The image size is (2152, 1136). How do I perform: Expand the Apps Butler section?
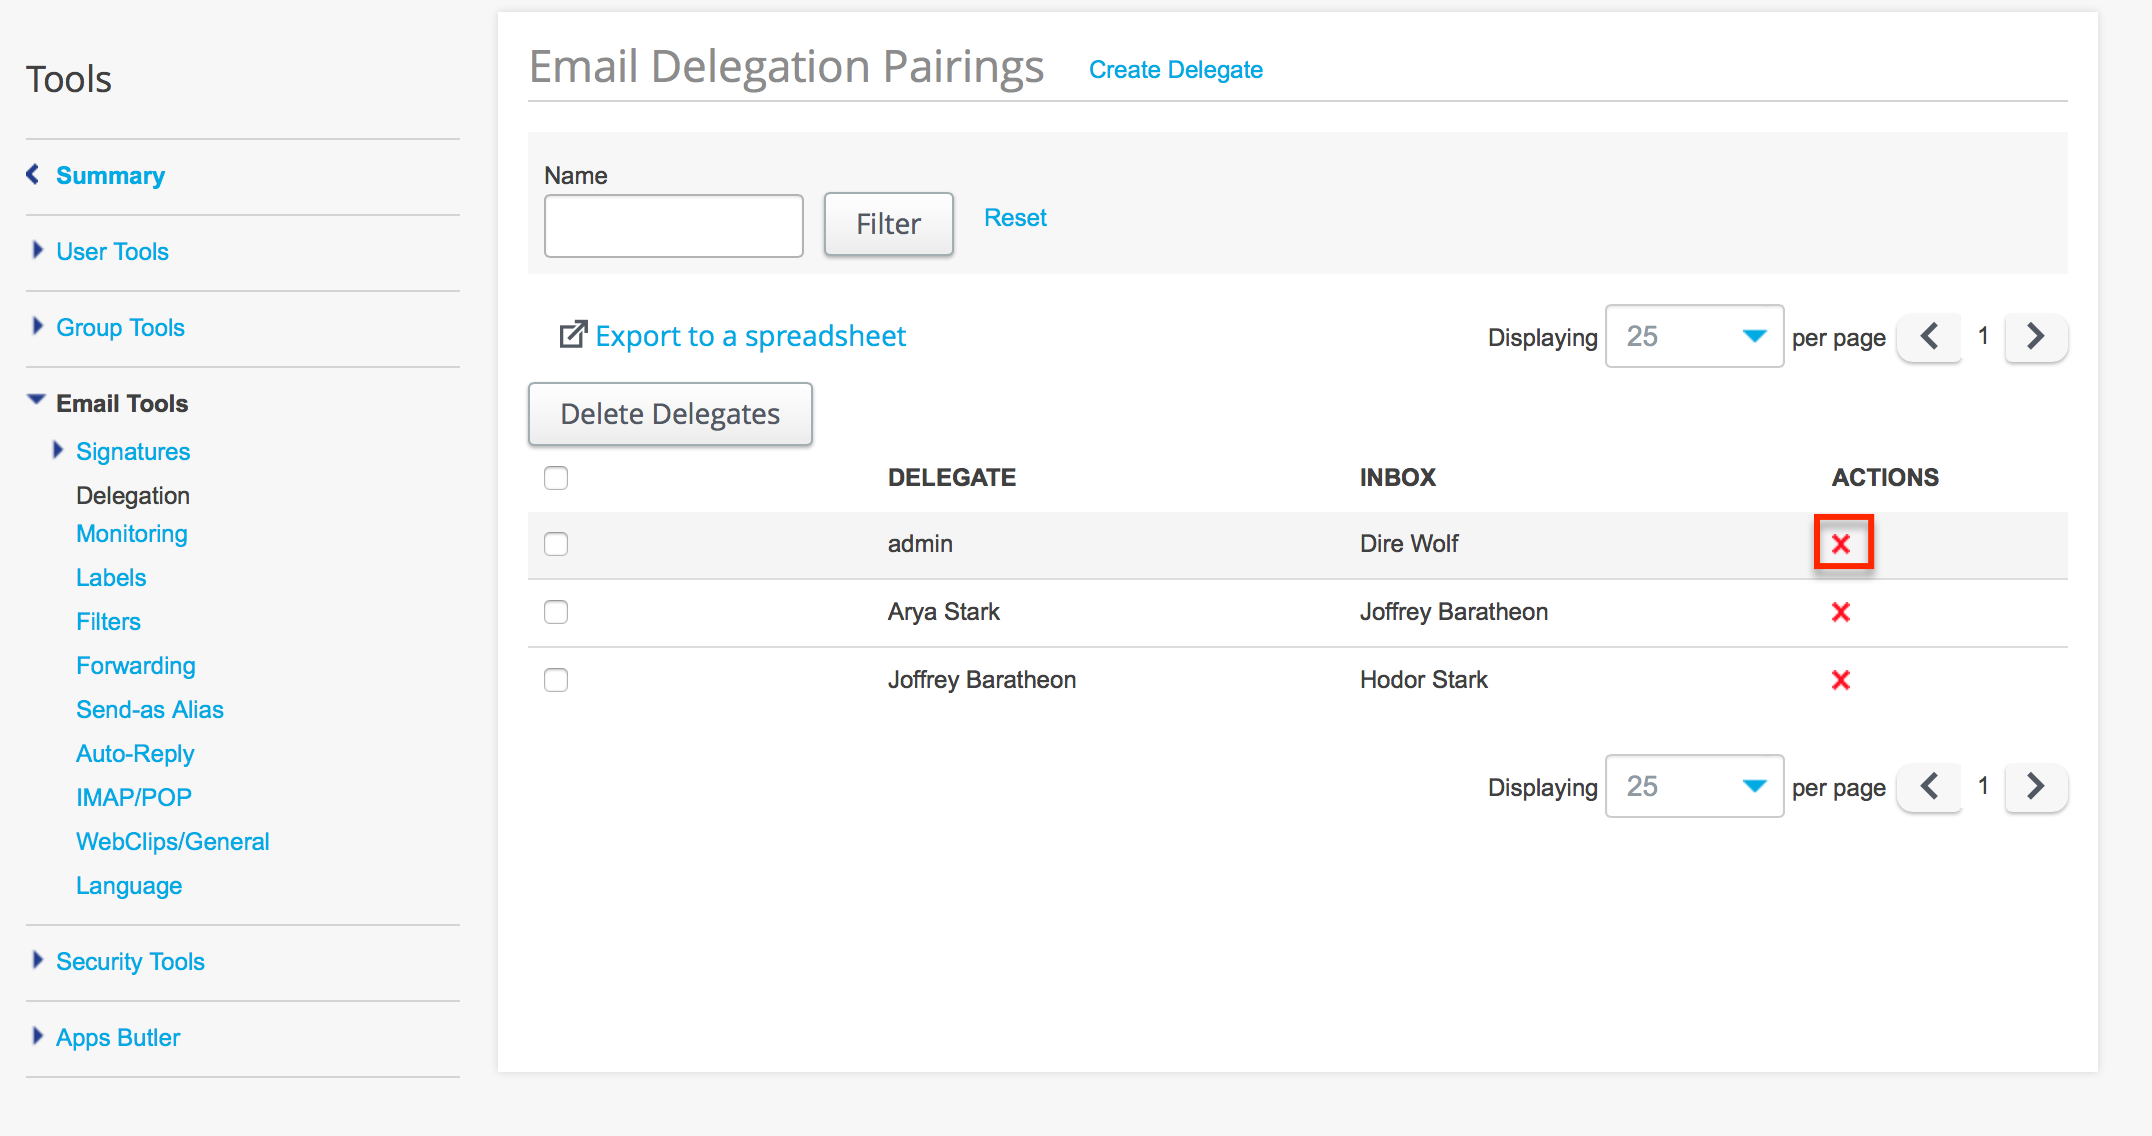coord(118,1038)
